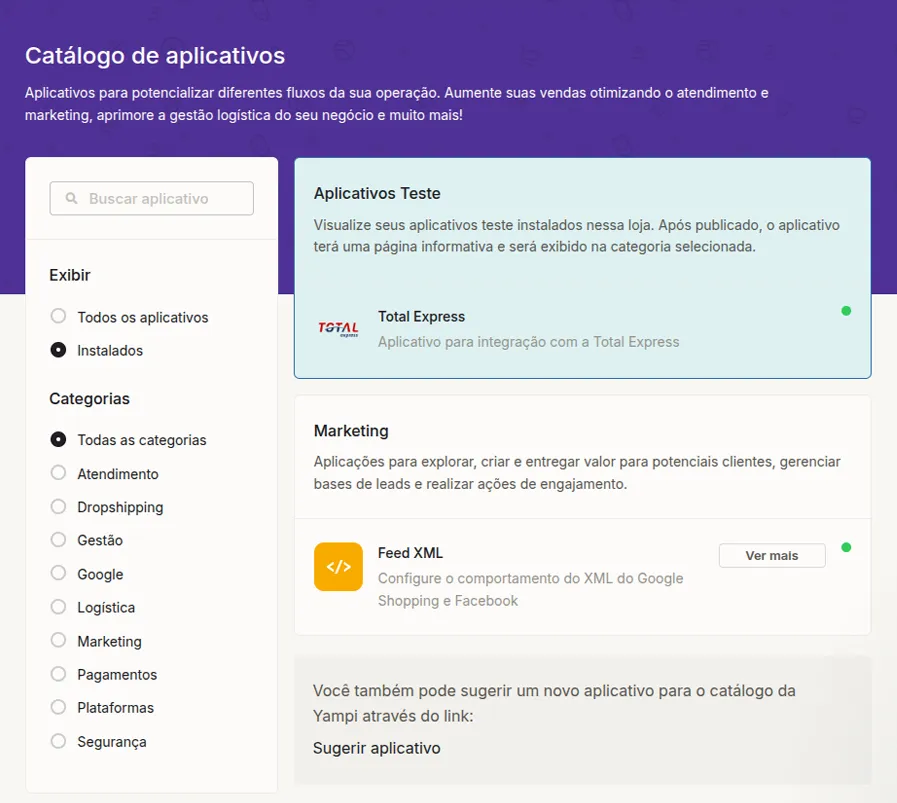
Task: Click the 'Catálogo de aplicativos' heading
Action: click(155, 55)
